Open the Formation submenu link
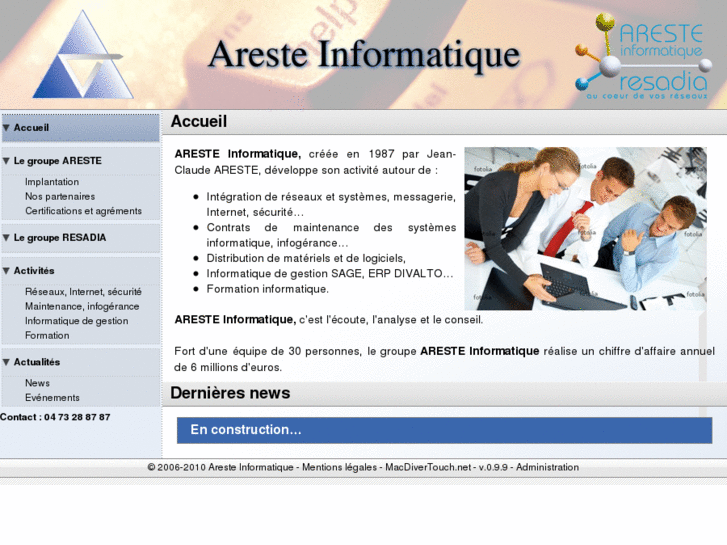Viewport: 727px width, 545px height. coord(47,335)
